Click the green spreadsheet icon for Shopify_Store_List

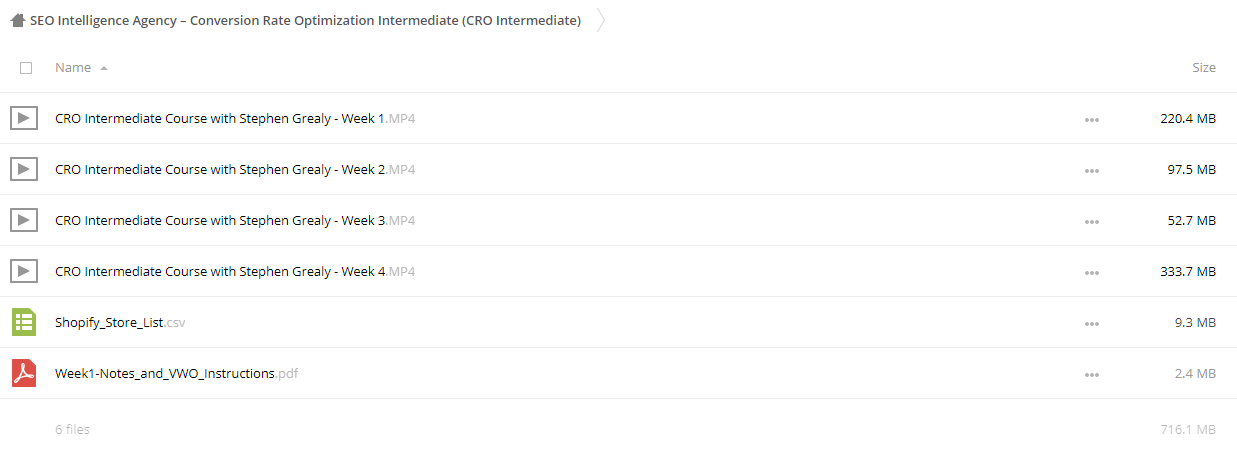pyautogui.click(x=24, y=322)
